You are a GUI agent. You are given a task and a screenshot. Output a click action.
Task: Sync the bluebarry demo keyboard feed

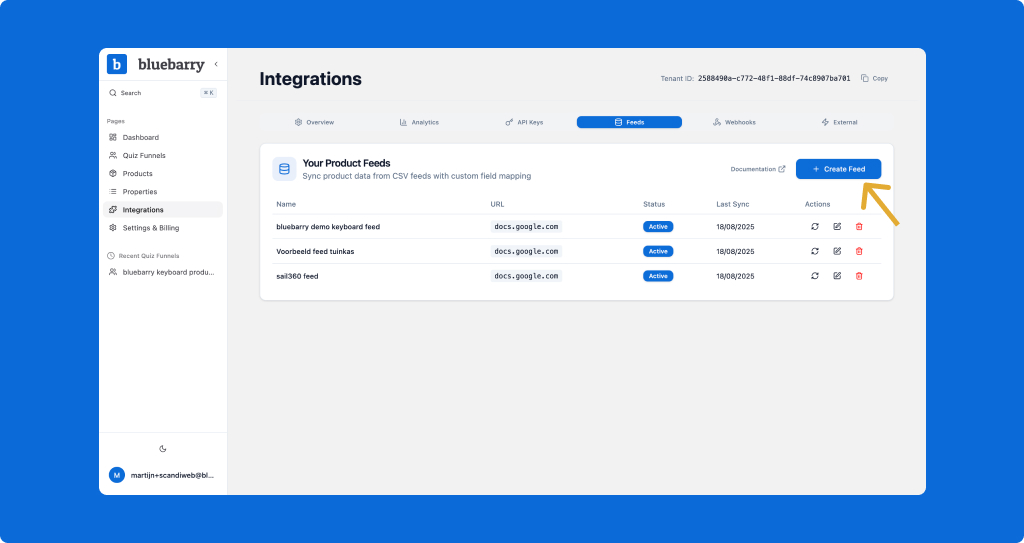pyautogui.click(x=815, y=226)
